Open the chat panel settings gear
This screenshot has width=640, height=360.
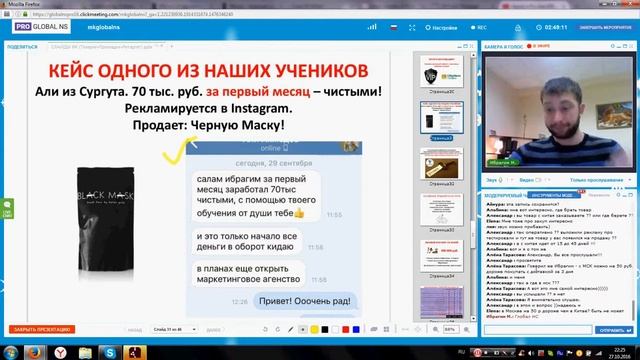618,195
